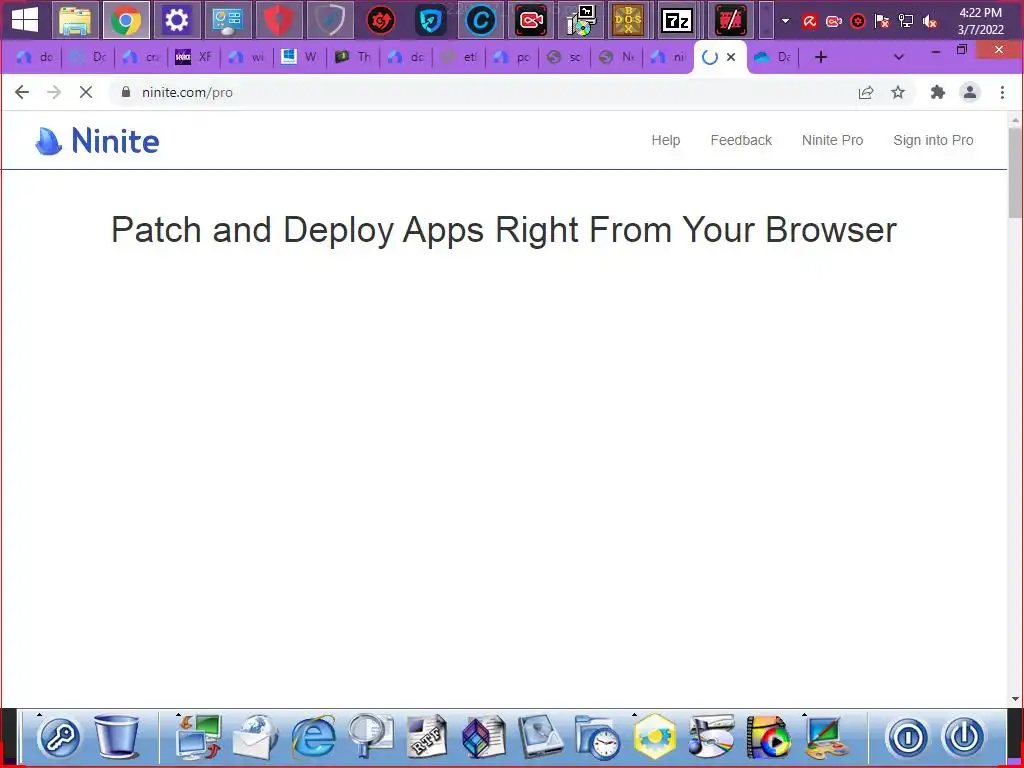
Task: Open the Ninite Pro link
Action: pyautogui.click(x=833, y=140)
